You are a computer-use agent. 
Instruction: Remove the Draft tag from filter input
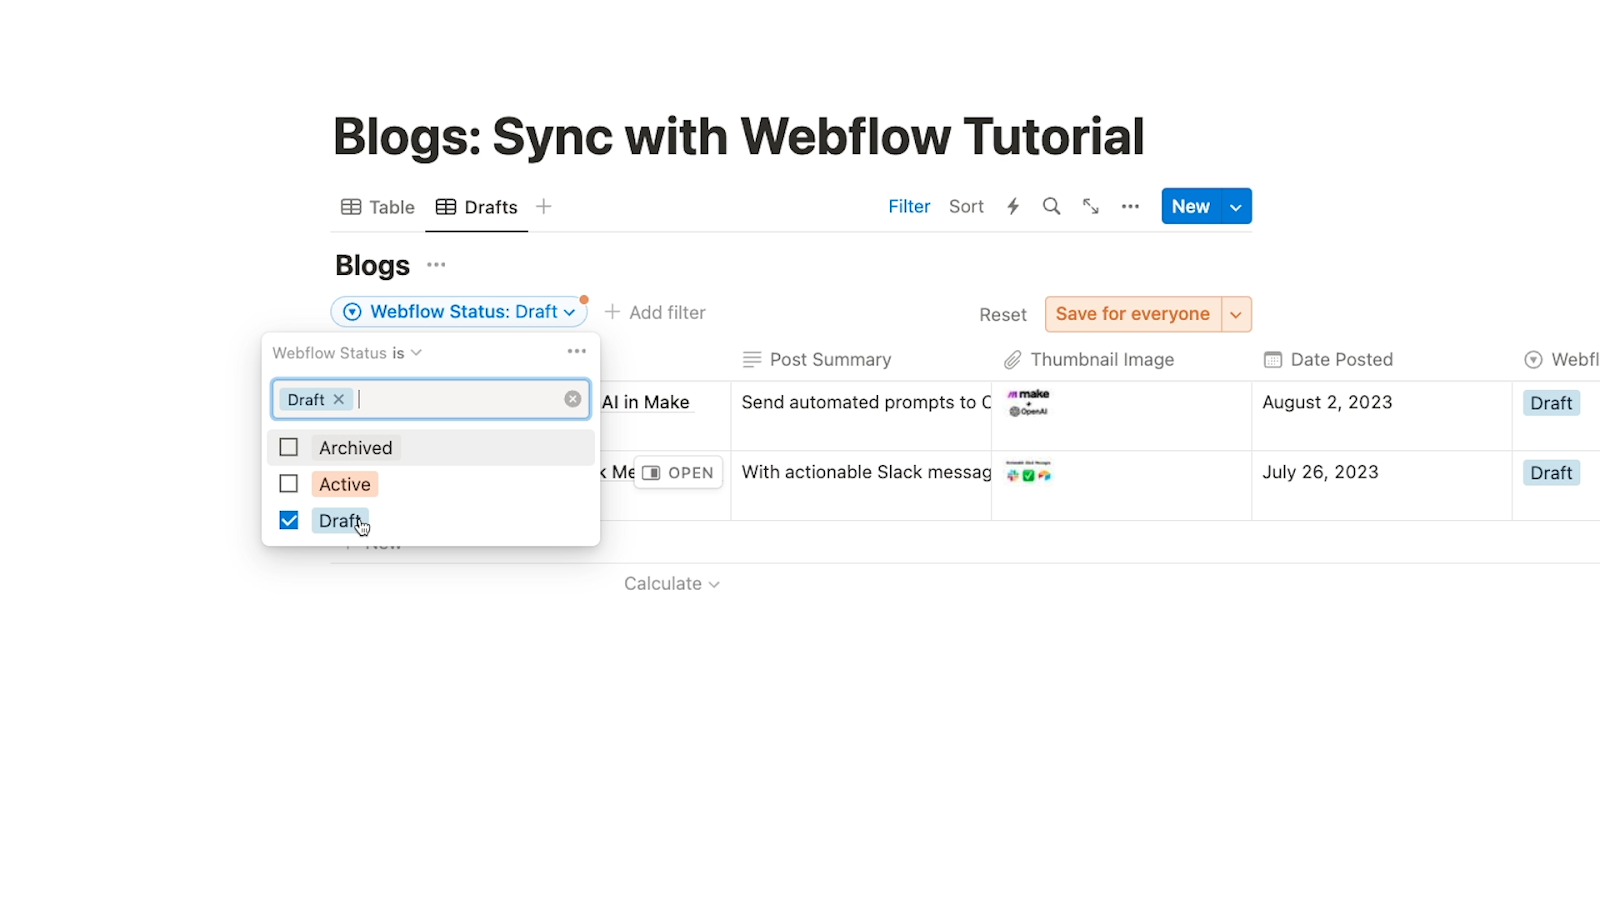(x=339, y=399)
